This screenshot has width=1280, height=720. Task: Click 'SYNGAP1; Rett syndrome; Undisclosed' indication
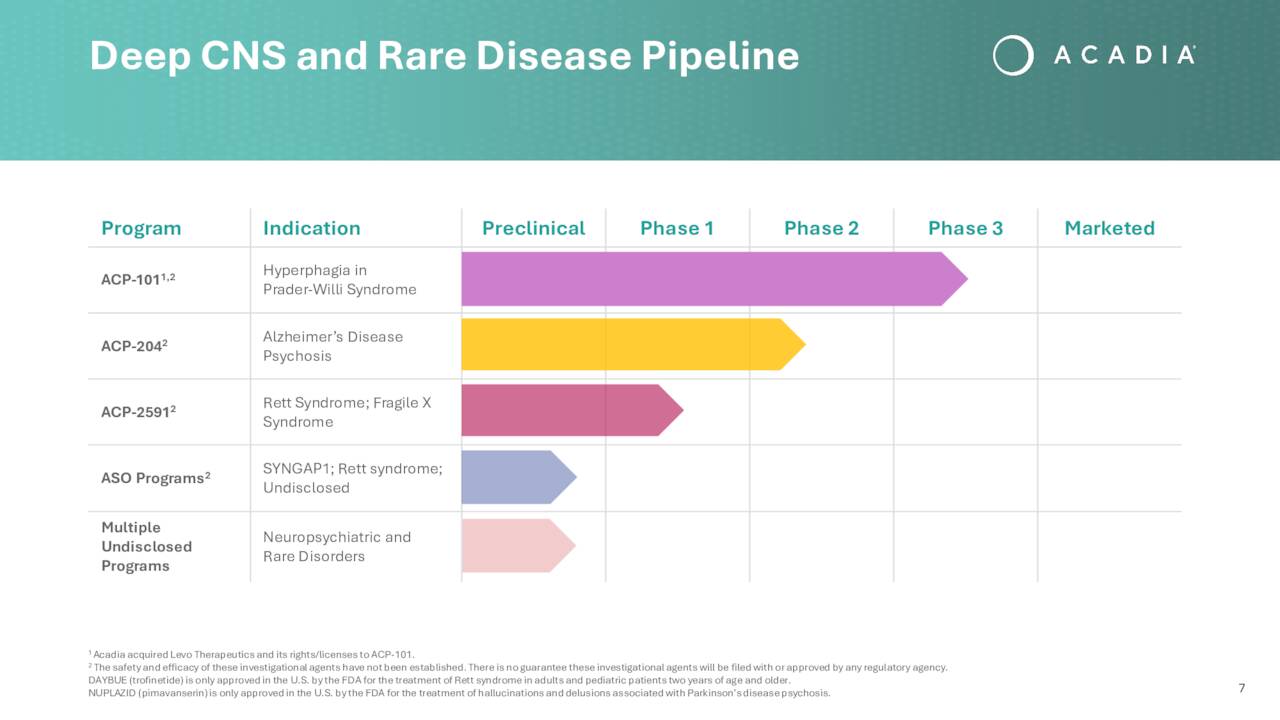tap(352, 478)
